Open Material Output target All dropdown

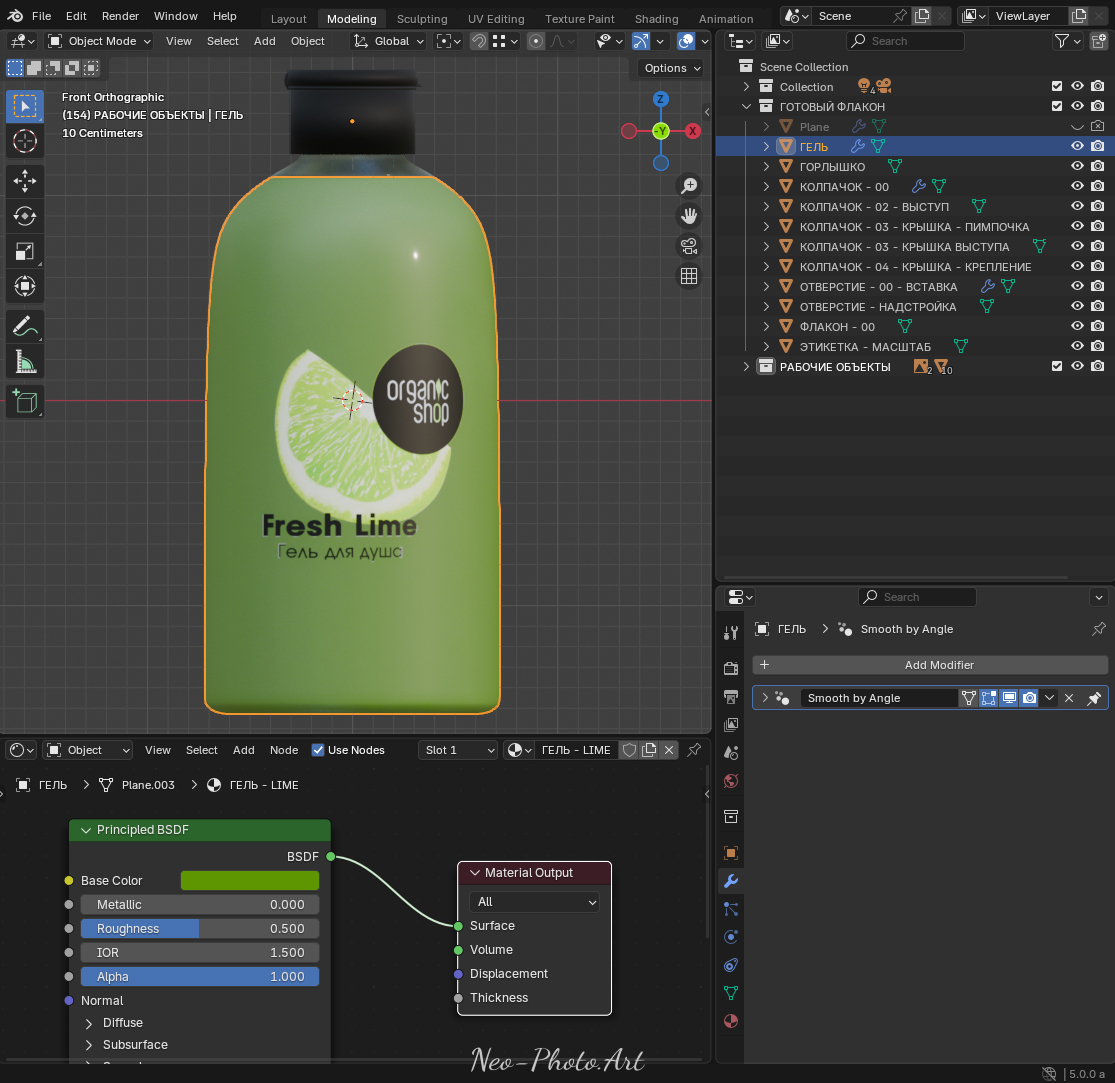point(535,902)
